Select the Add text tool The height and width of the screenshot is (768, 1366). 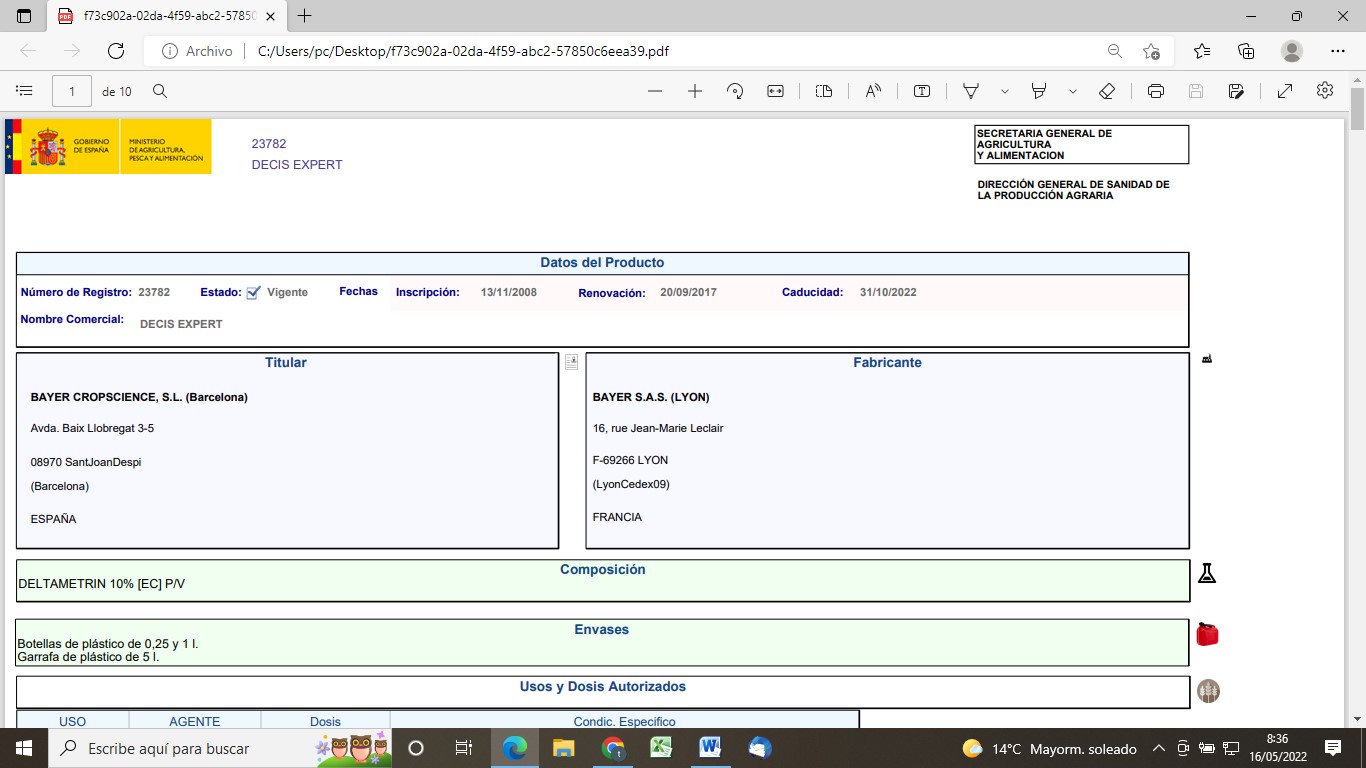tap(922, 91)
